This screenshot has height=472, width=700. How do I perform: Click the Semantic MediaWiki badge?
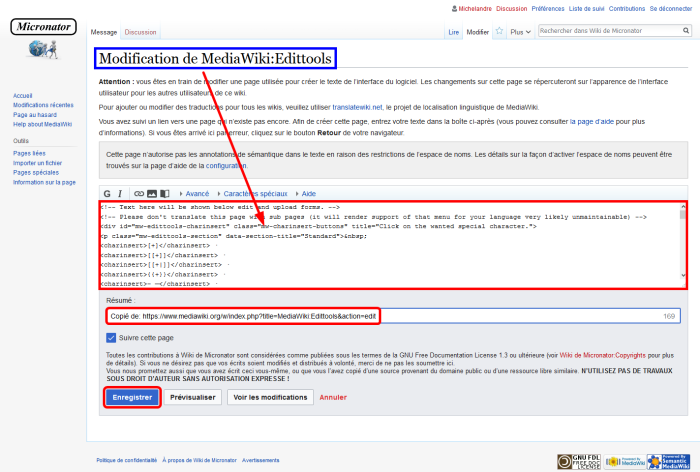point(668,461)
